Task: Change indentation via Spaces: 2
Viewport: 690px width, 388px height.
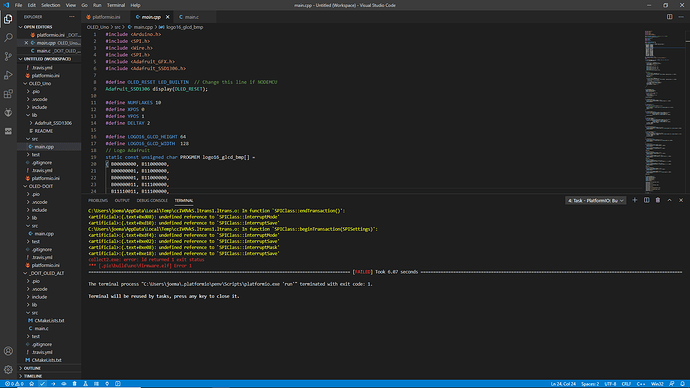Action: tap(590, 384)
